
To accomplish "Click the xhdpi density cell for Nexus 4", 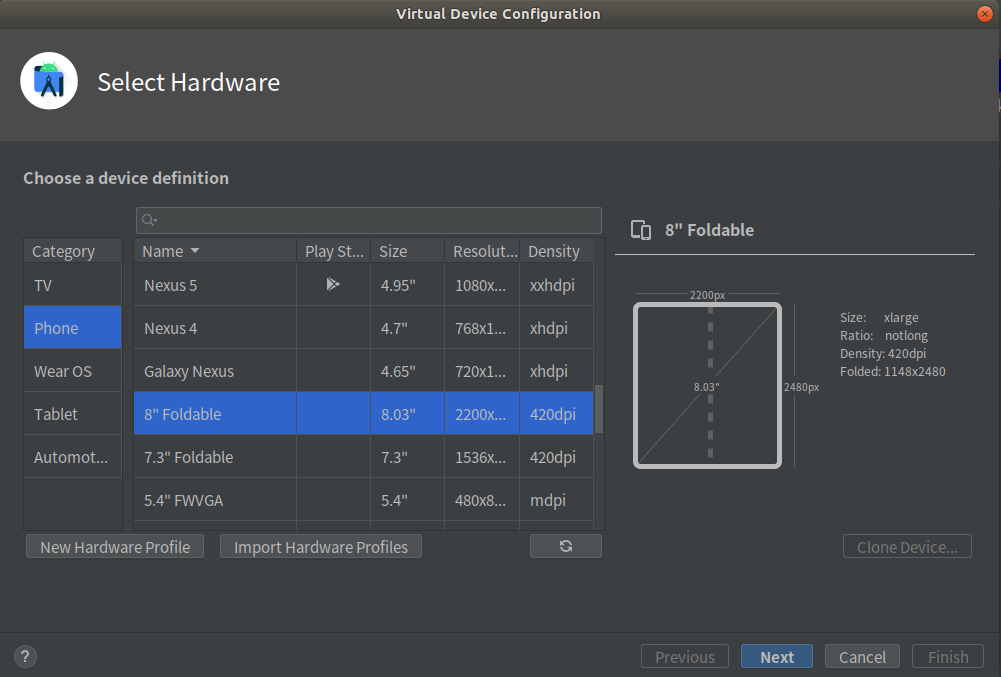I will (x=557, y=328).
